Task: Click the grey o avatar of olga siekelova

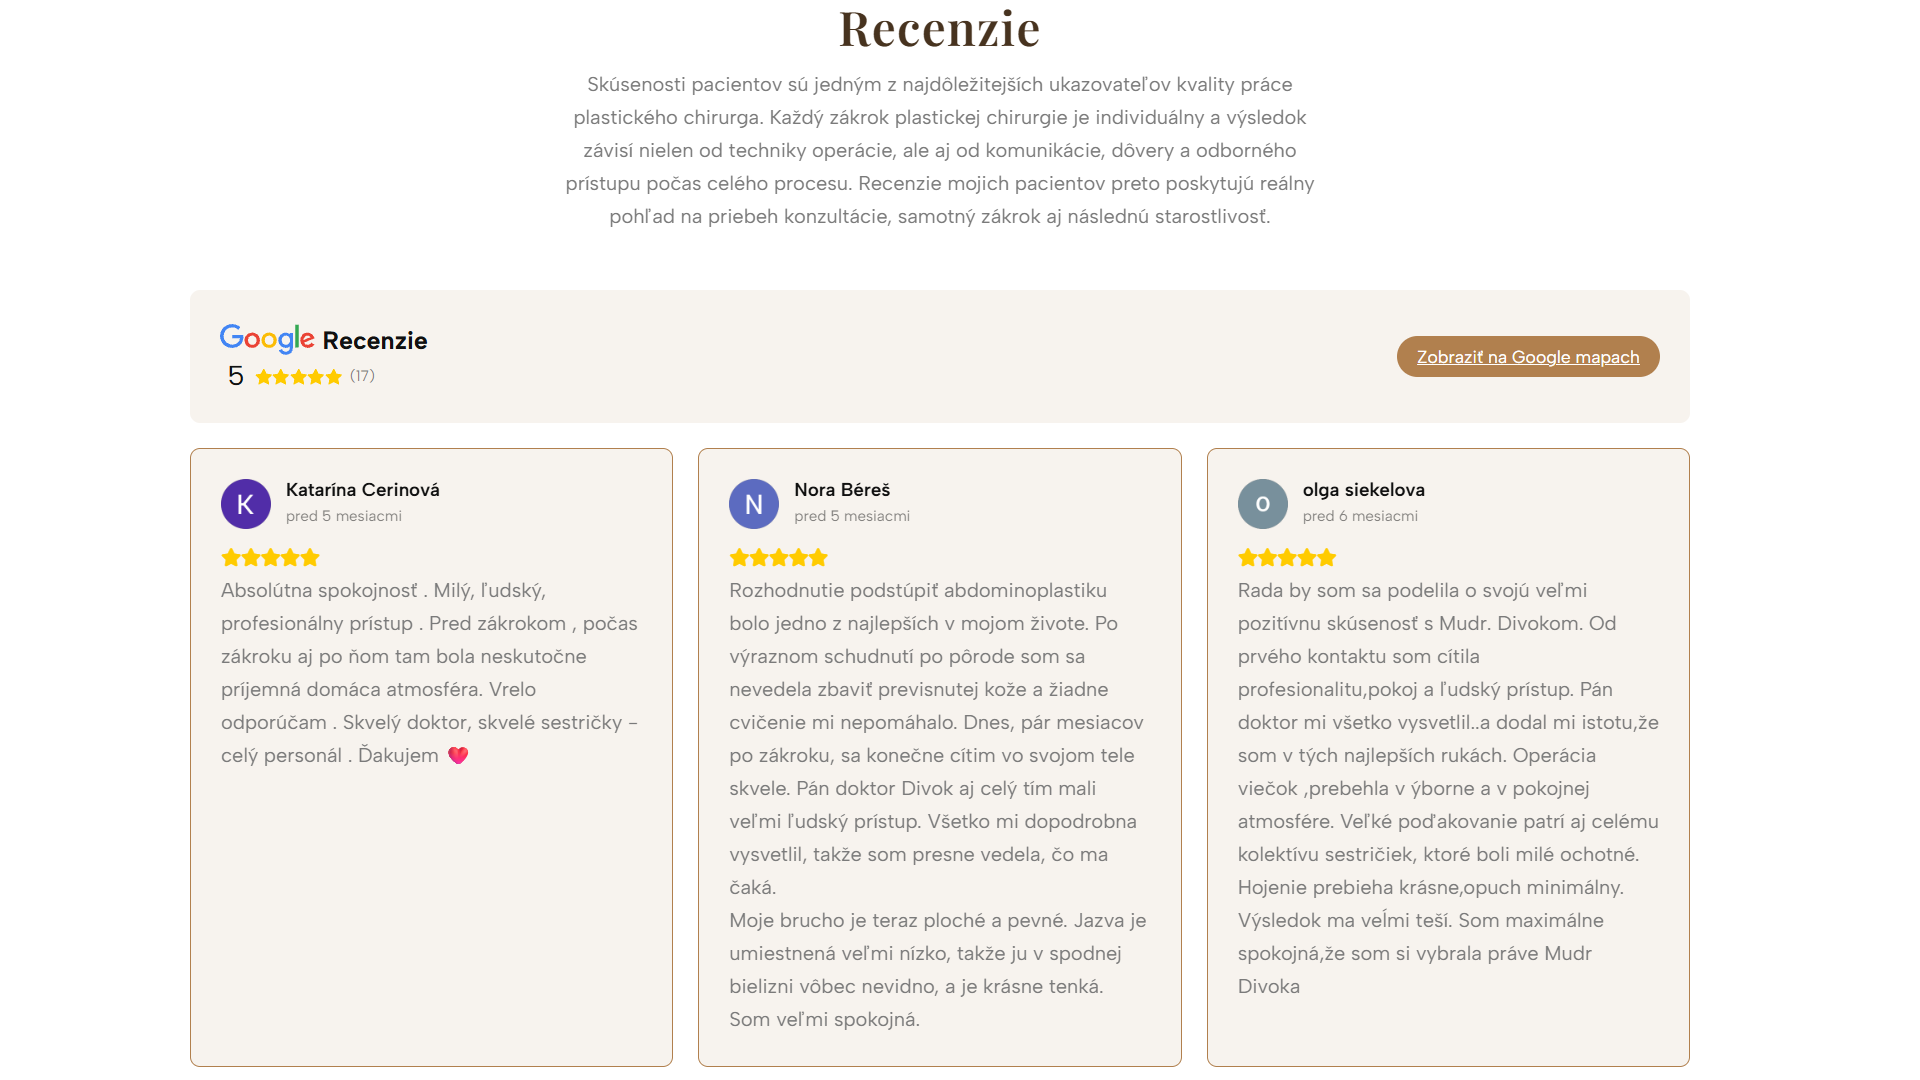Action: point(1263,504)
